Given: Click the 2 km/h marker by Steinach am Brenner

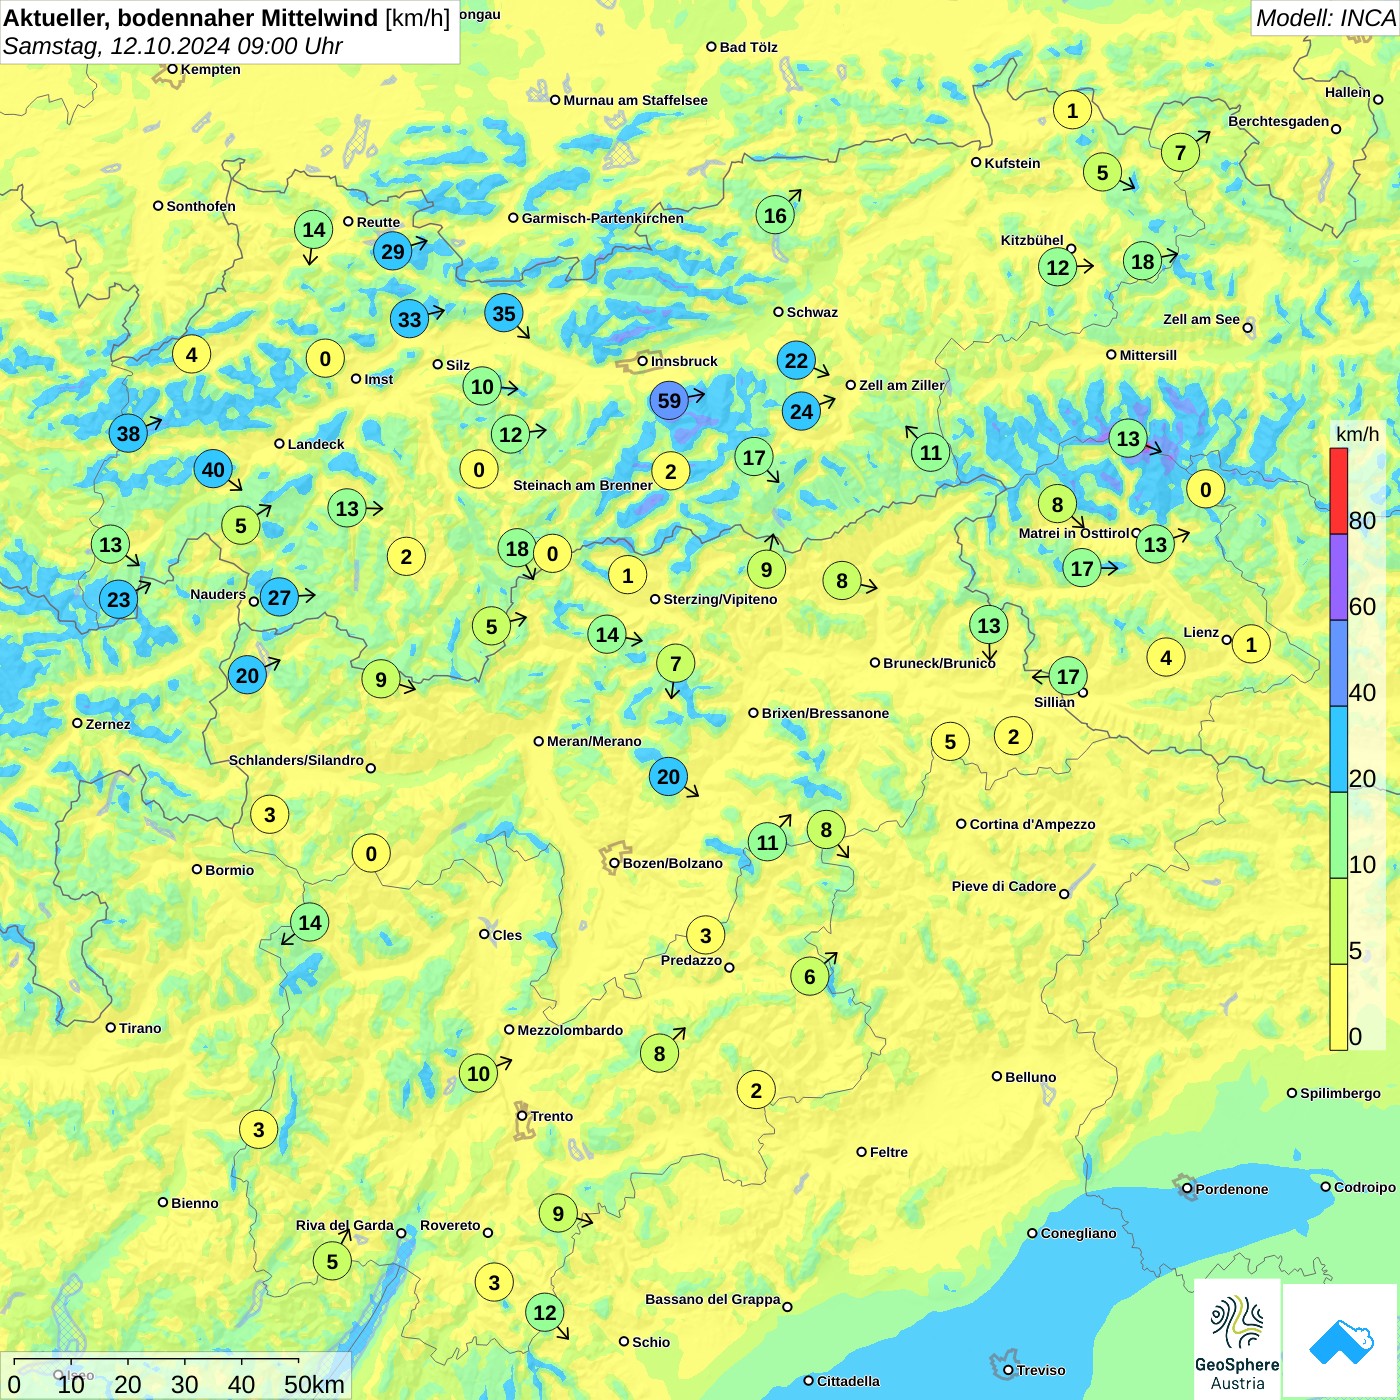Looking at the screenshot, I should [670, 471].
